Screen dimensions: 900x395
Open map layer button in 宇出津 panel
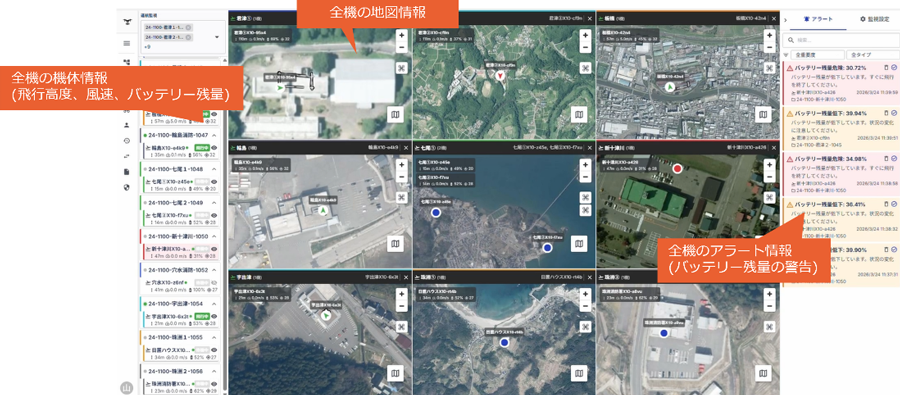[x=395, y=374]
